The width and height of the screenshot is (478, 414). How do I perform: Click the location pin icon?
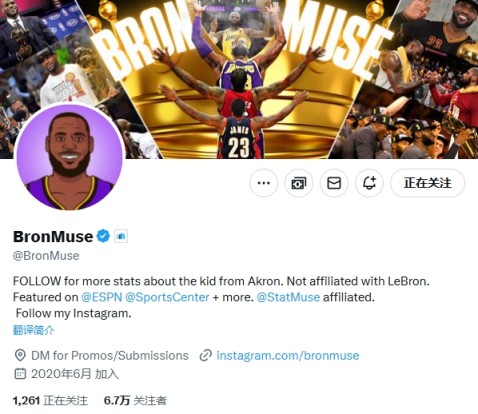click(20, 355)
